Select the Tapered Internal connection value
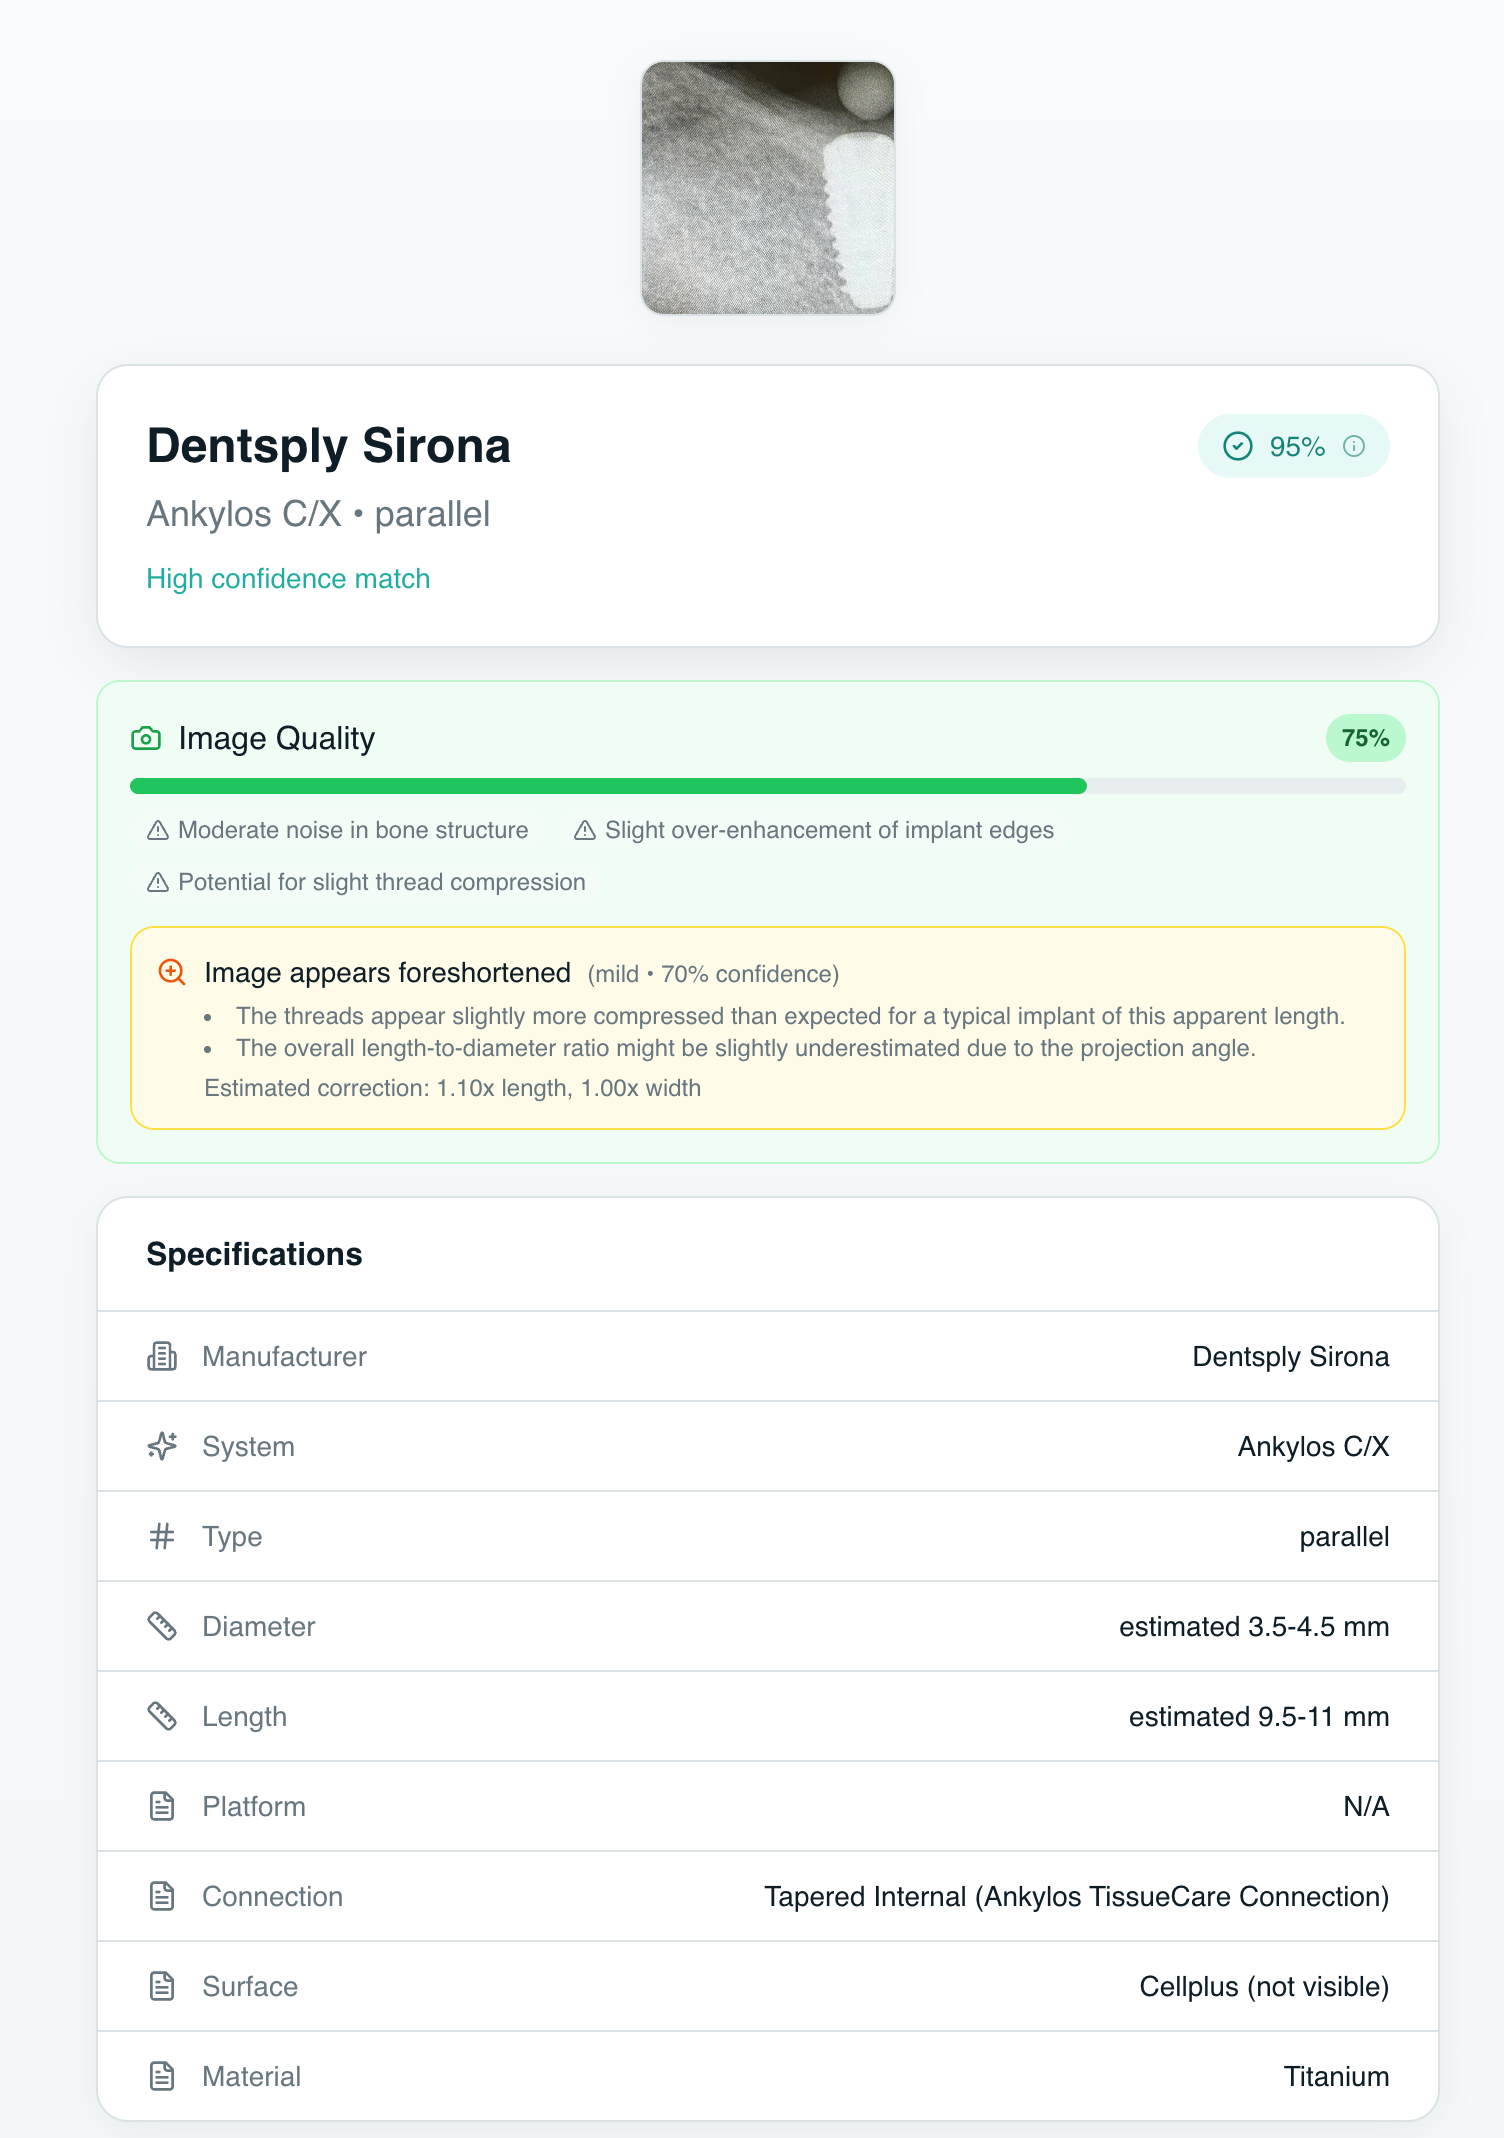This screenshot has width=1504, height=2138. click(x=1076, y=1896)
